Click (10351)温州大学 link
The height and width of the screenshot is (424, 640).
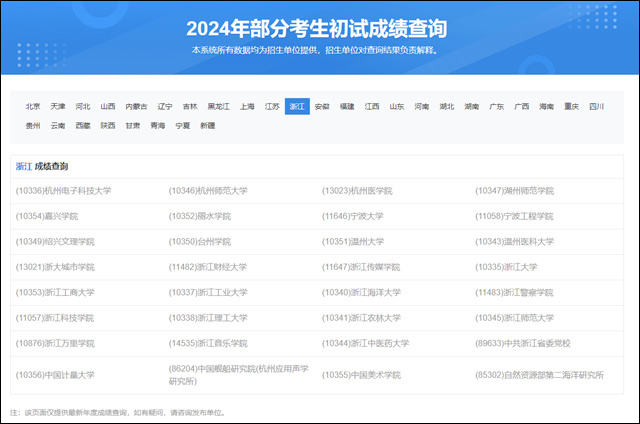point(353,242)
